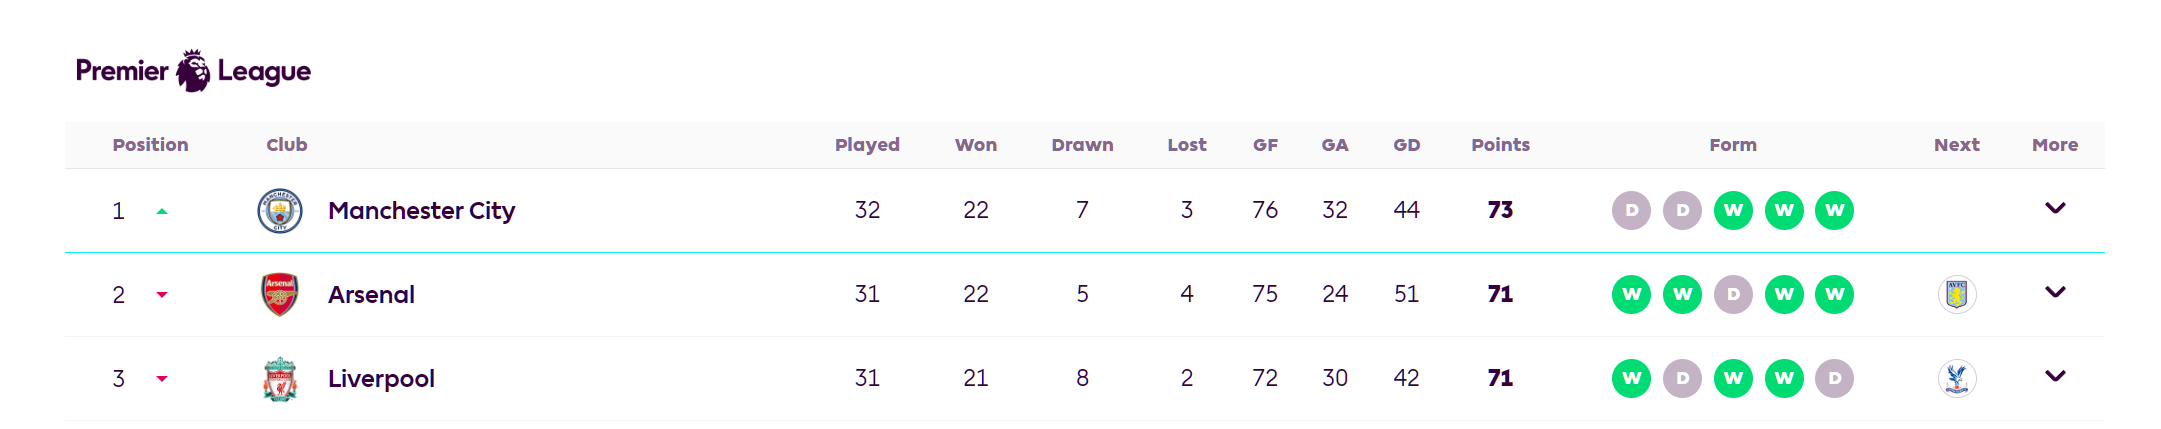The width and height of the screenshot is (2161, 429).
Task: Click the Manchester City club crest
Action: tap(280, 211)
